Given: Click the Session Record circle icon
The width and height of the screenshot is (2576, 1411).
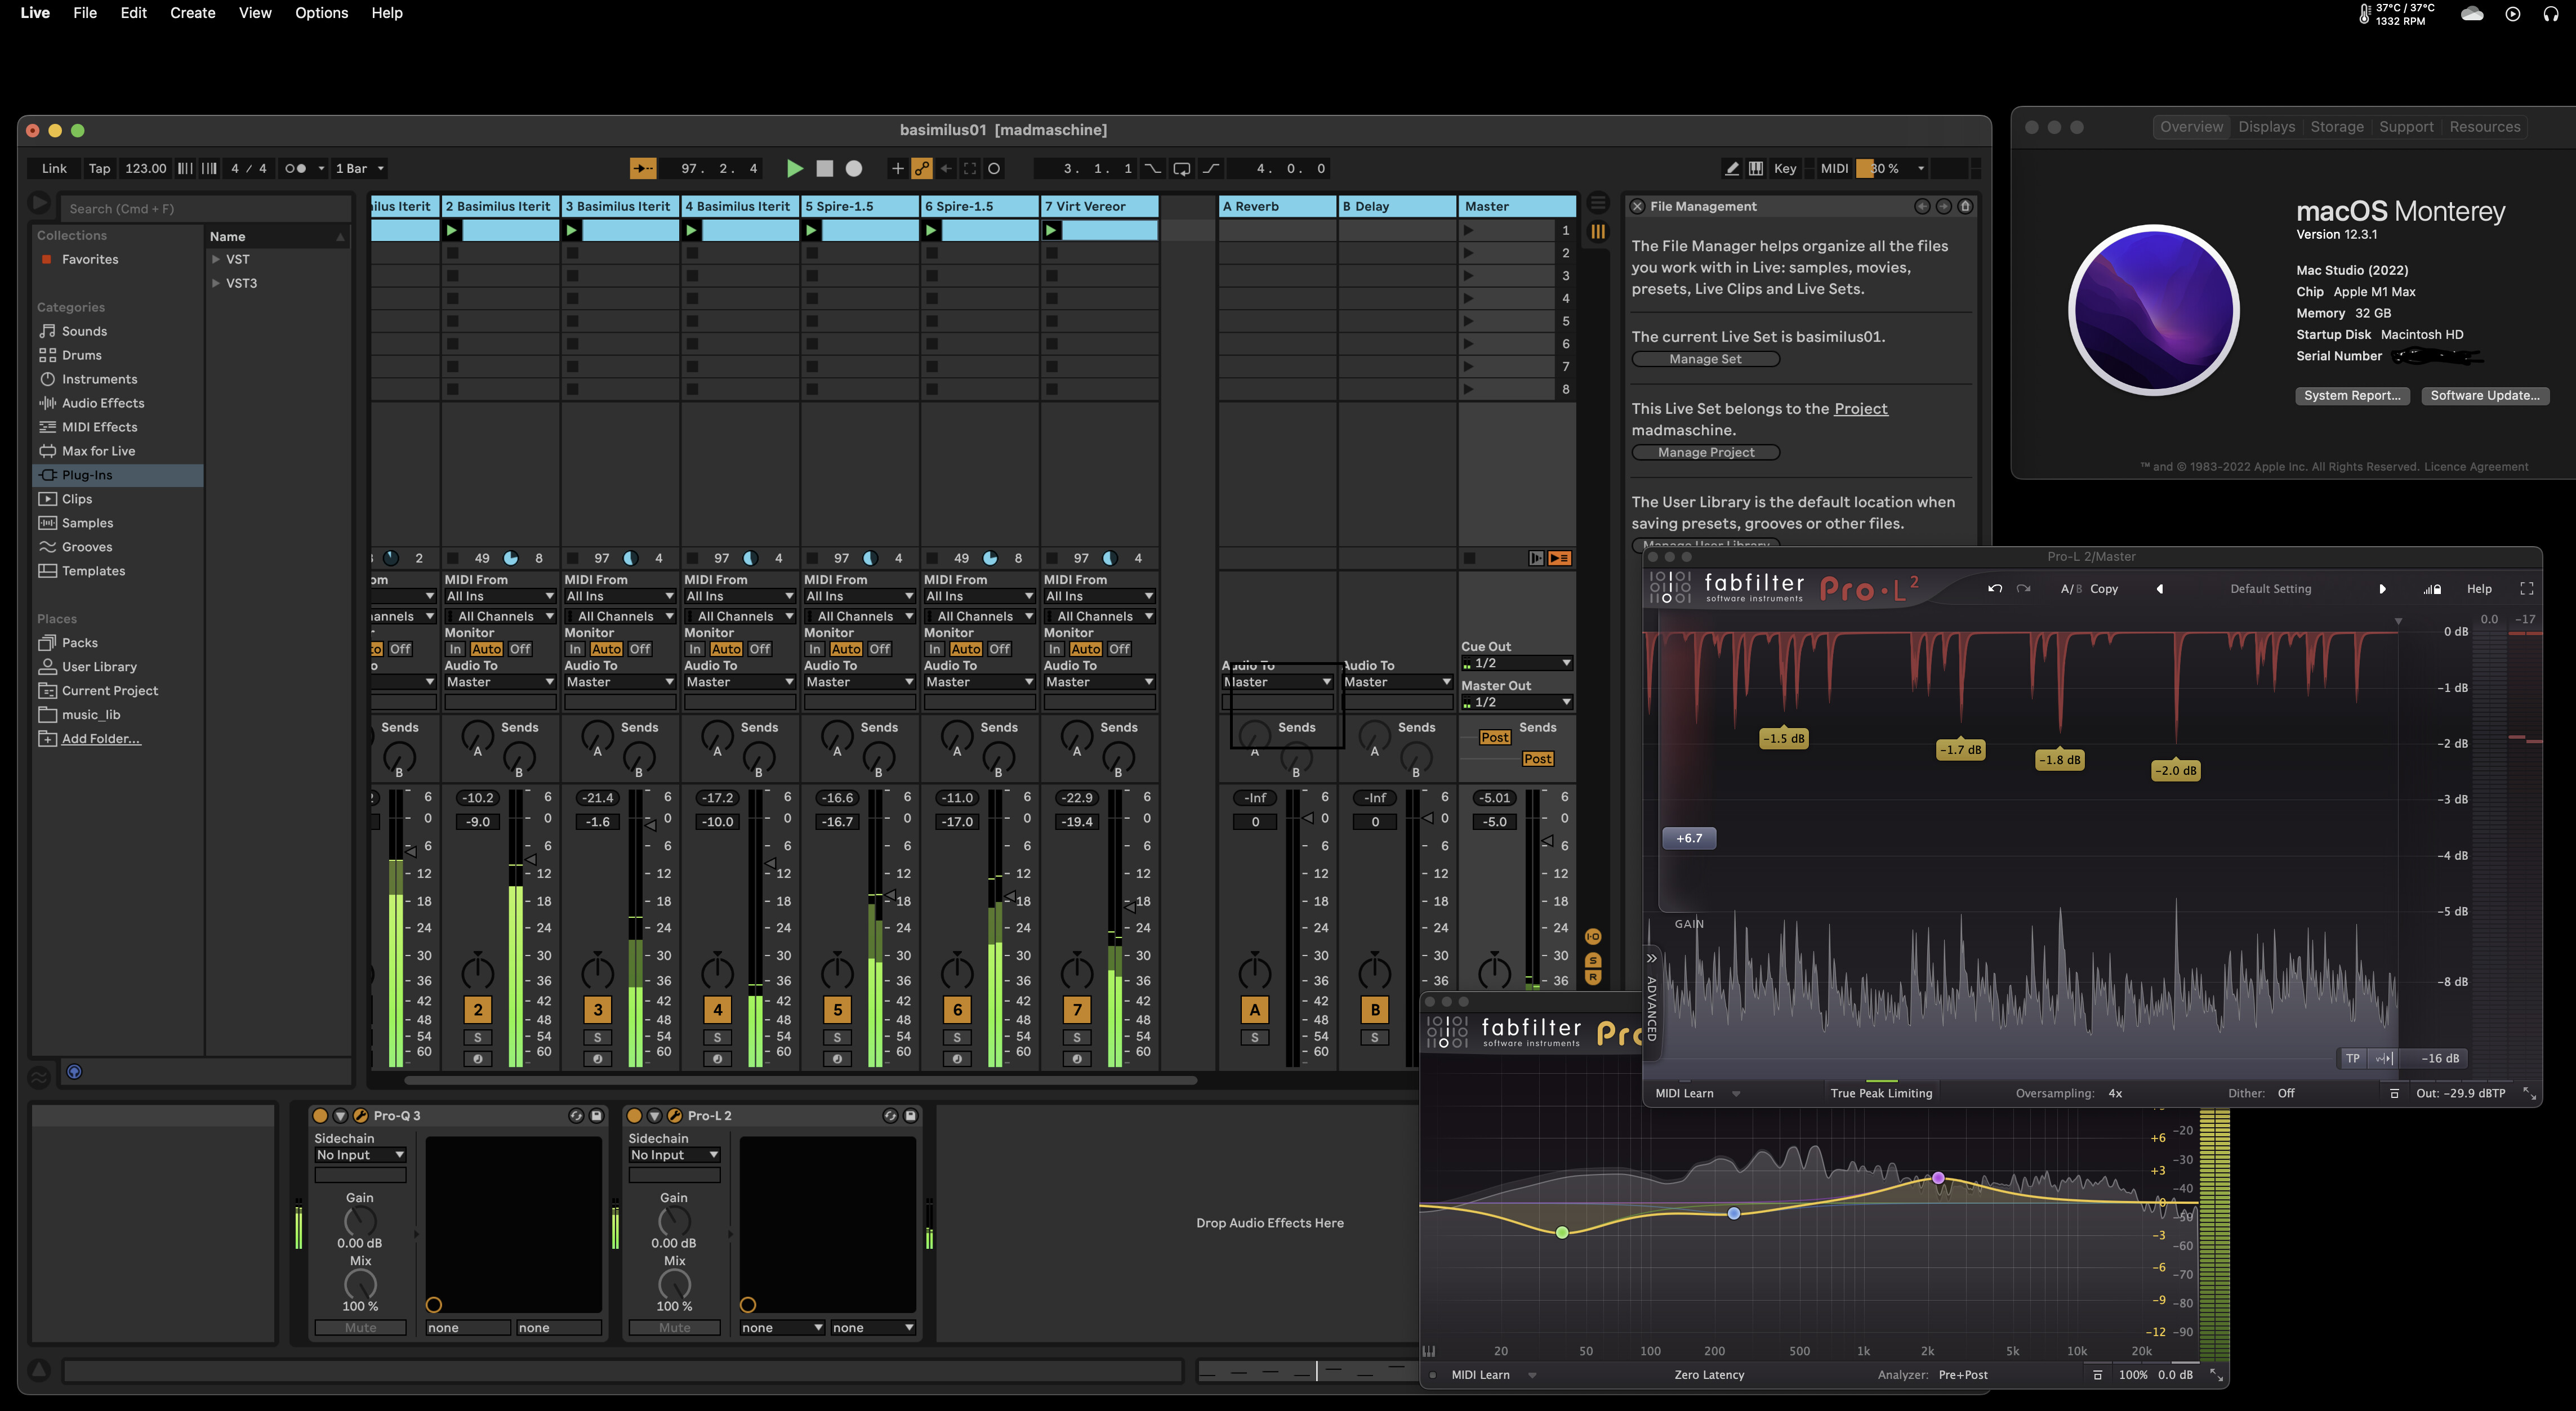Looking at the screenshot, I should coord(994,169).
